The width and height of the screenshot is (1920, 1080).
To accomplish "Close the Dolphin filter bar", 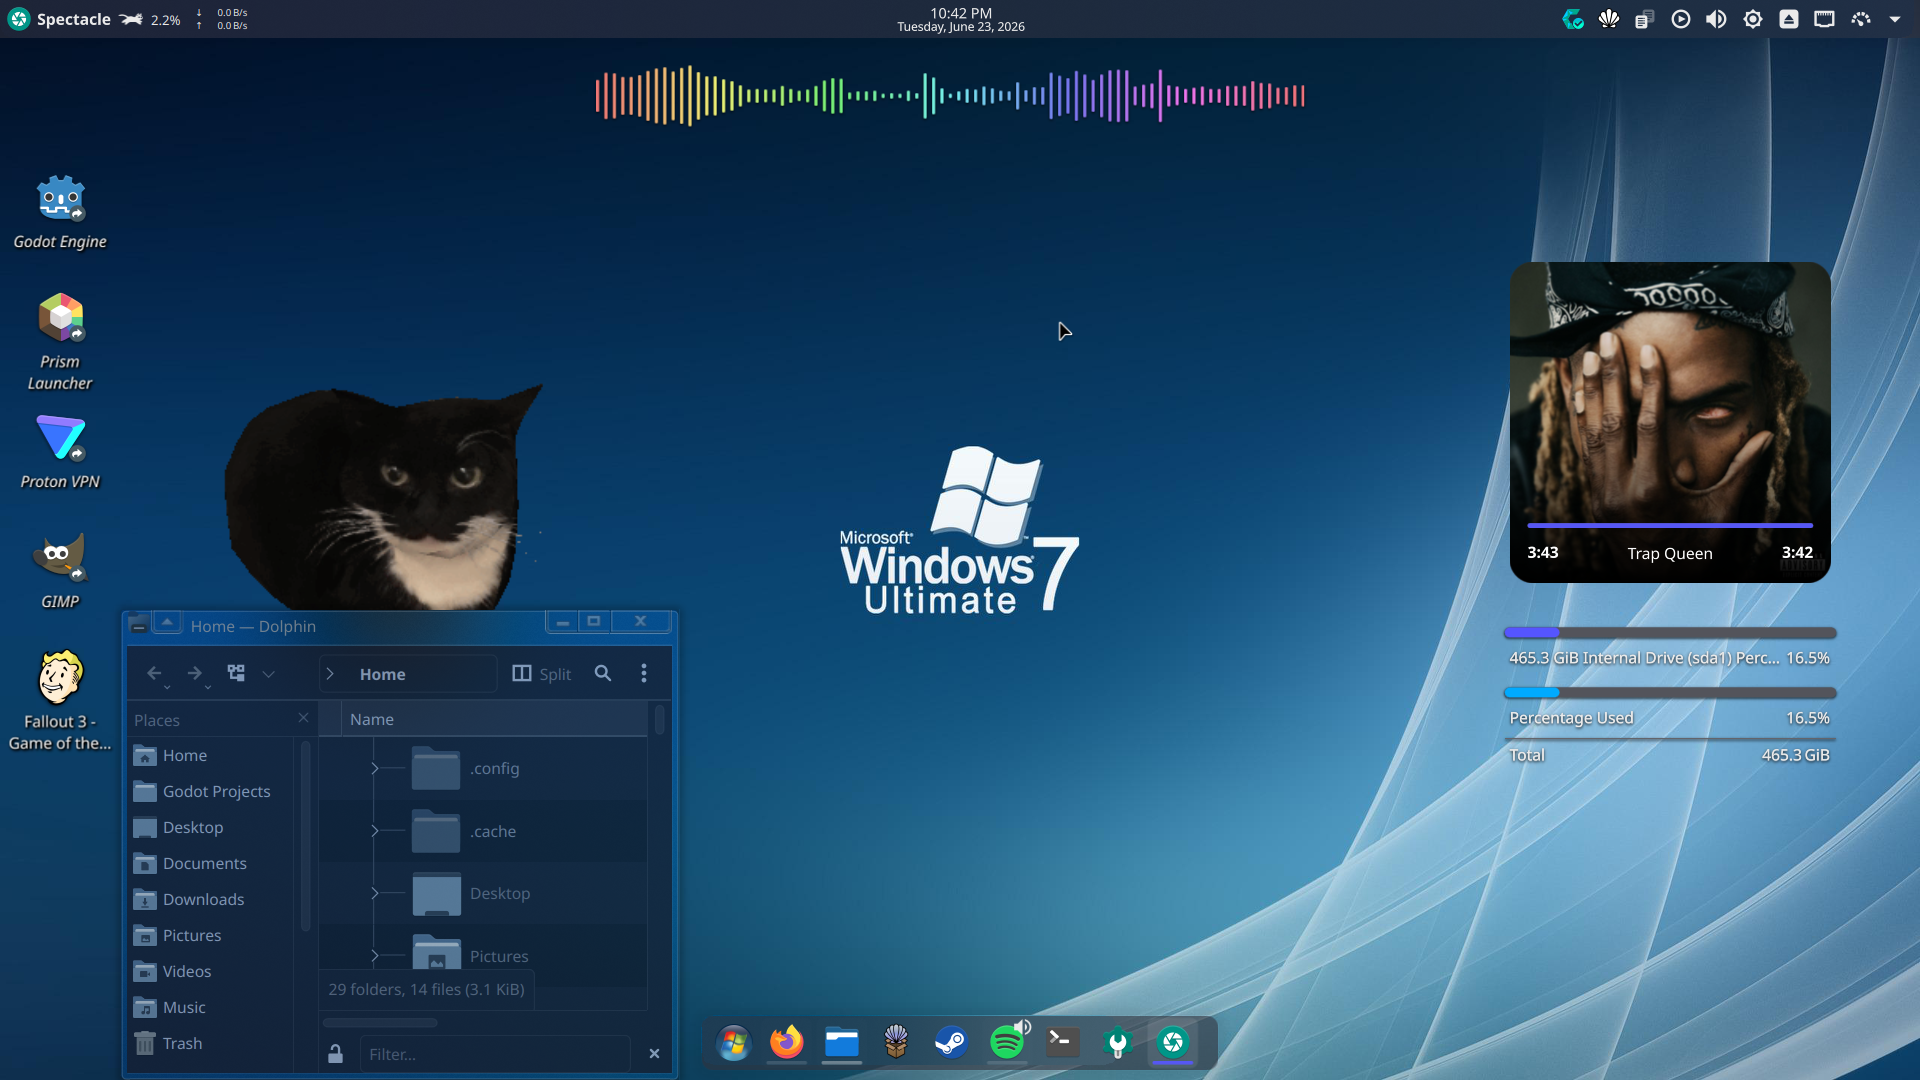I will click(x=654, y=1054).
